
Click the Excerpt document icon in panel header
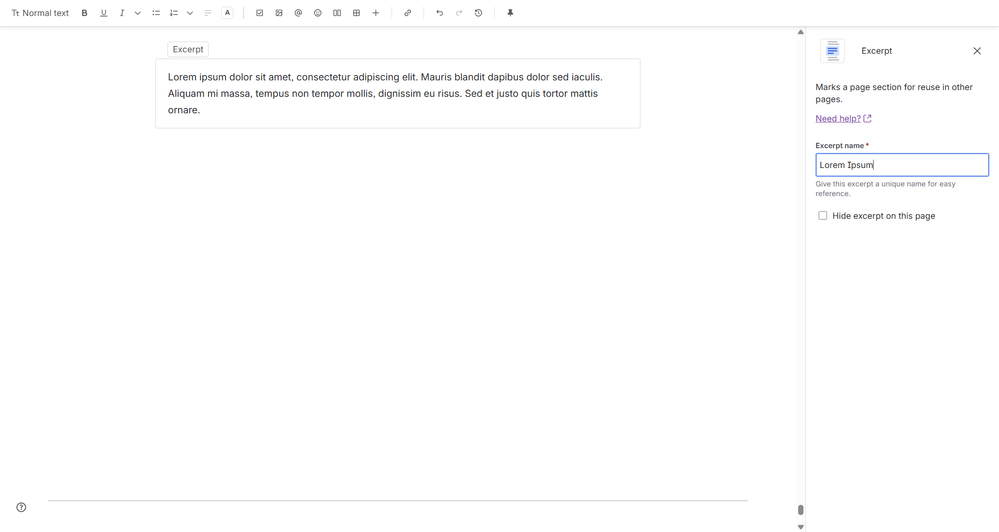click(x=832, y=51)
